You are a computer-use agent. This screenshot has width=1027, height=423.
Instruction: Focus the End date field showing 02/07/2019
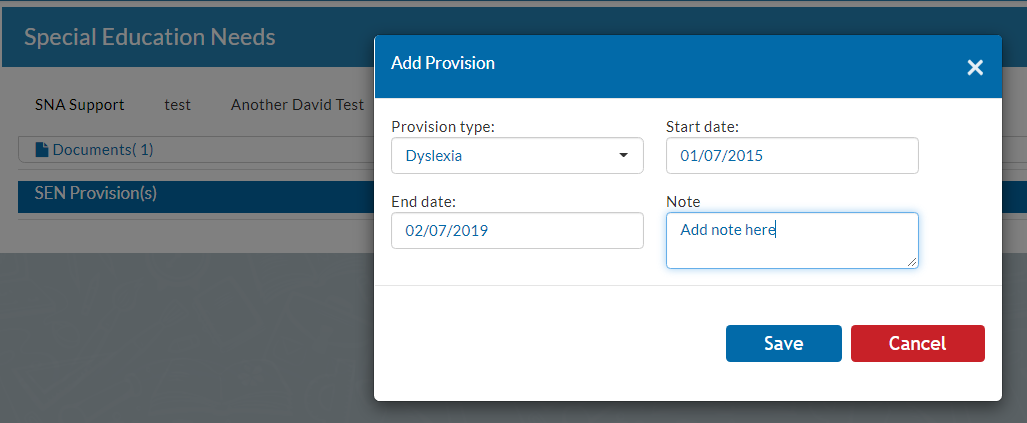(517, 230)
